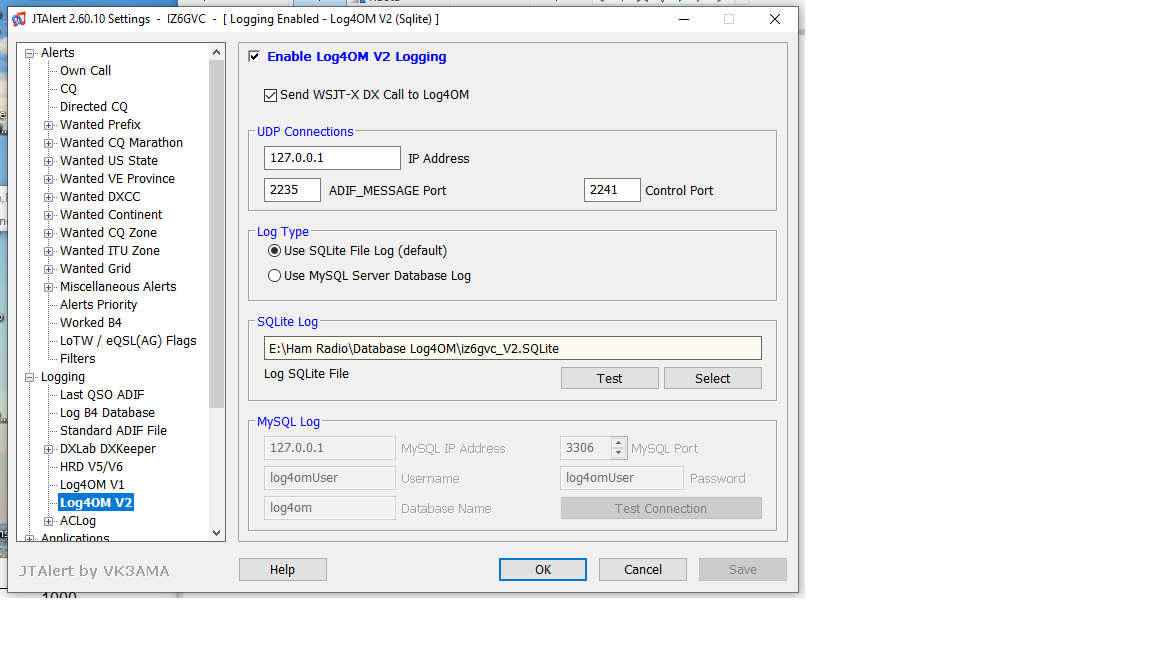Toggle Send WSJT-X DX Call to Log4OM

[270, 96]
